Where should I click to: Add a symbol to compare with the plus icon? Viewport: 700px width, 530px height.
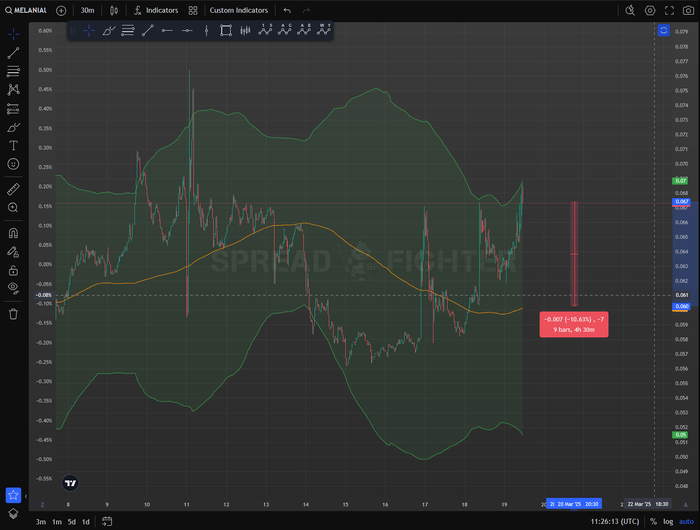pyautogui.click(x=61, y=10)
